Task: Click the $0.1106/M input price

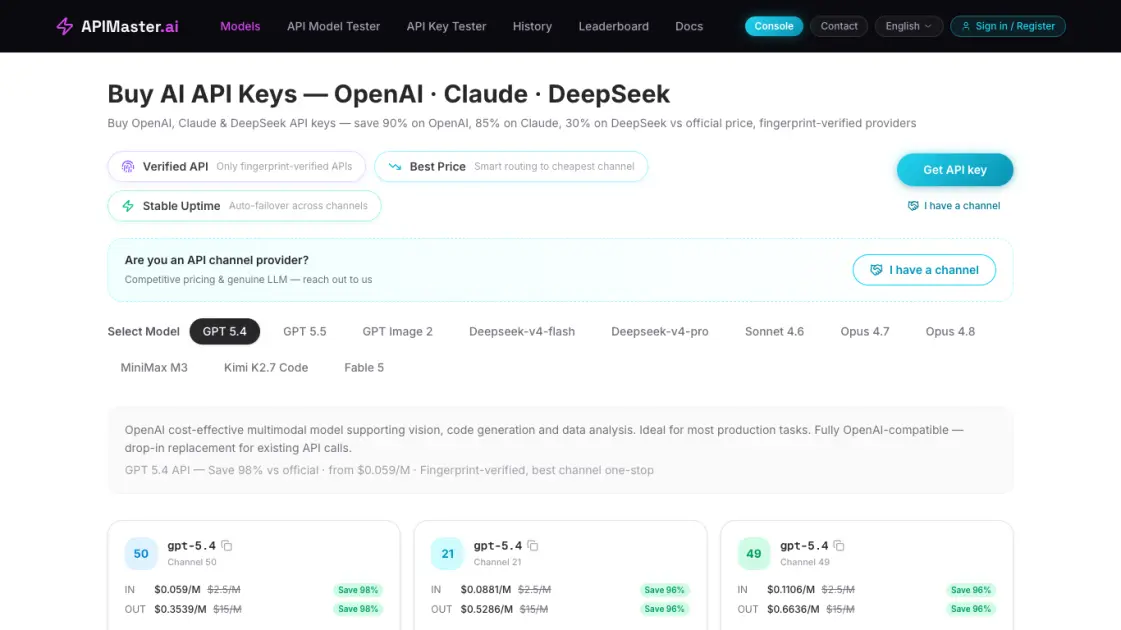Action: click(791, 590)
